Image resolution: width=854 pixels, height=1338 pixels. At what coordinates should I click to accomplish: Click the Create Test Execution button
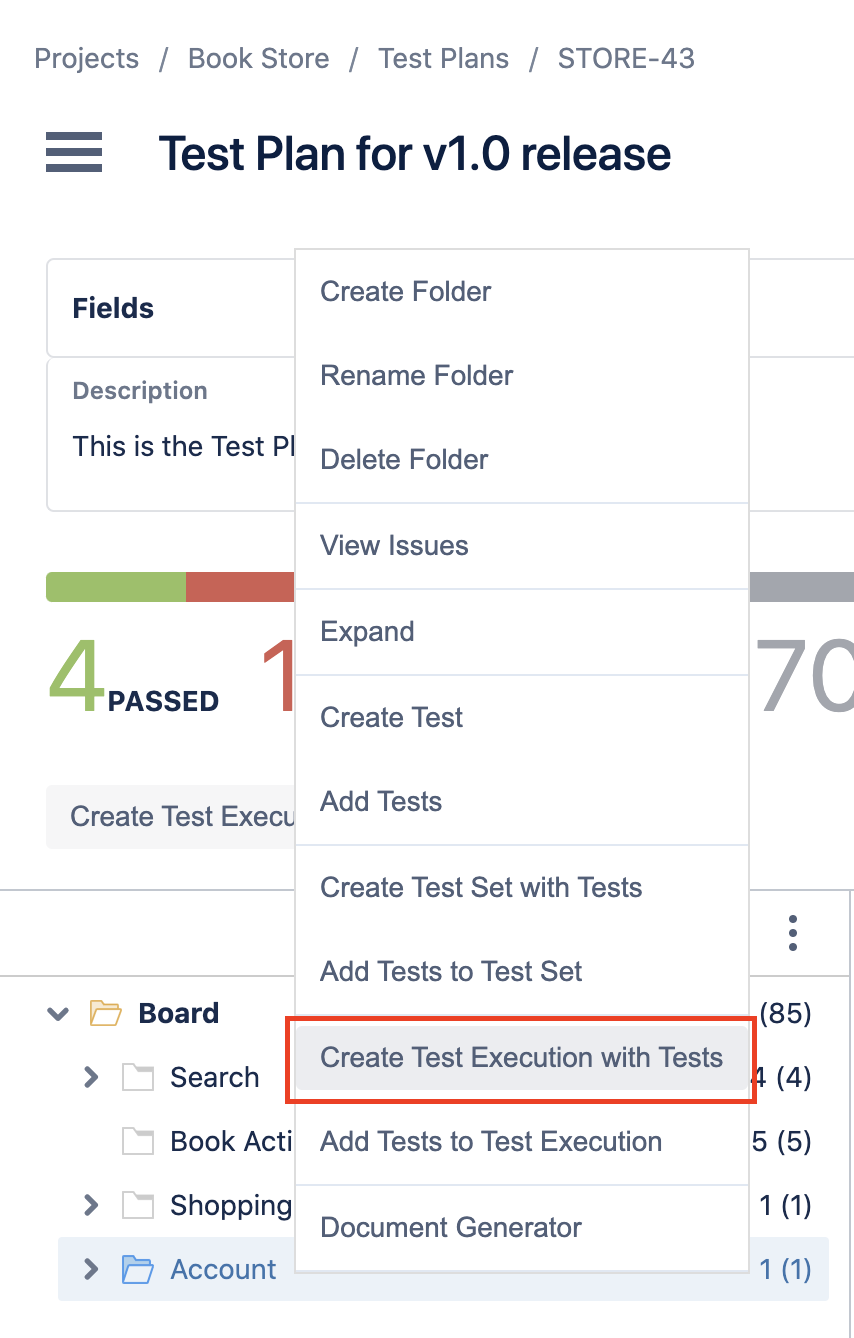click(171, 817)
